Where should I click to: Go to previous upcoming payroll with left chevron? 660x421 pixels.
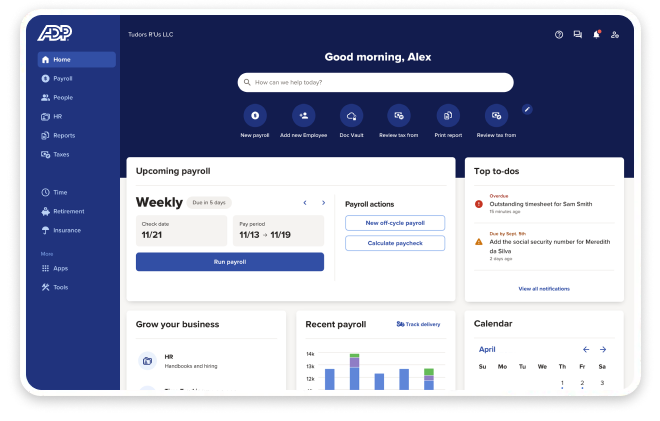click(x=305, y=203)
